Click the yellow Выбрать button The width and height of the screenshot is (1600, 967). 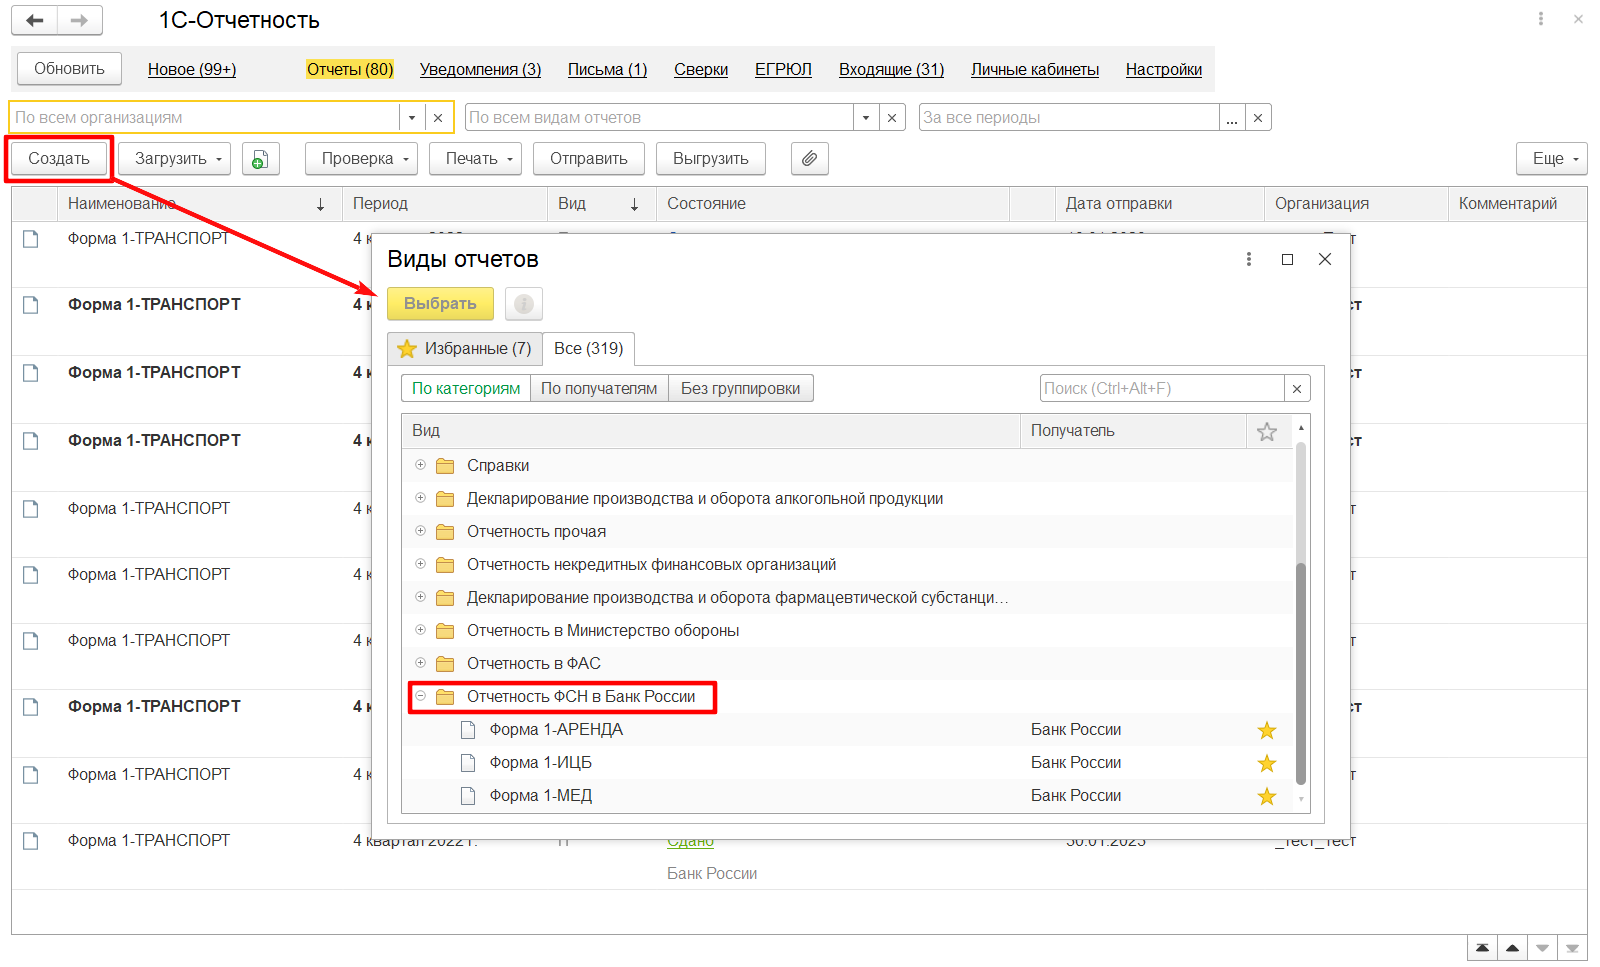[x=440, y=304]
